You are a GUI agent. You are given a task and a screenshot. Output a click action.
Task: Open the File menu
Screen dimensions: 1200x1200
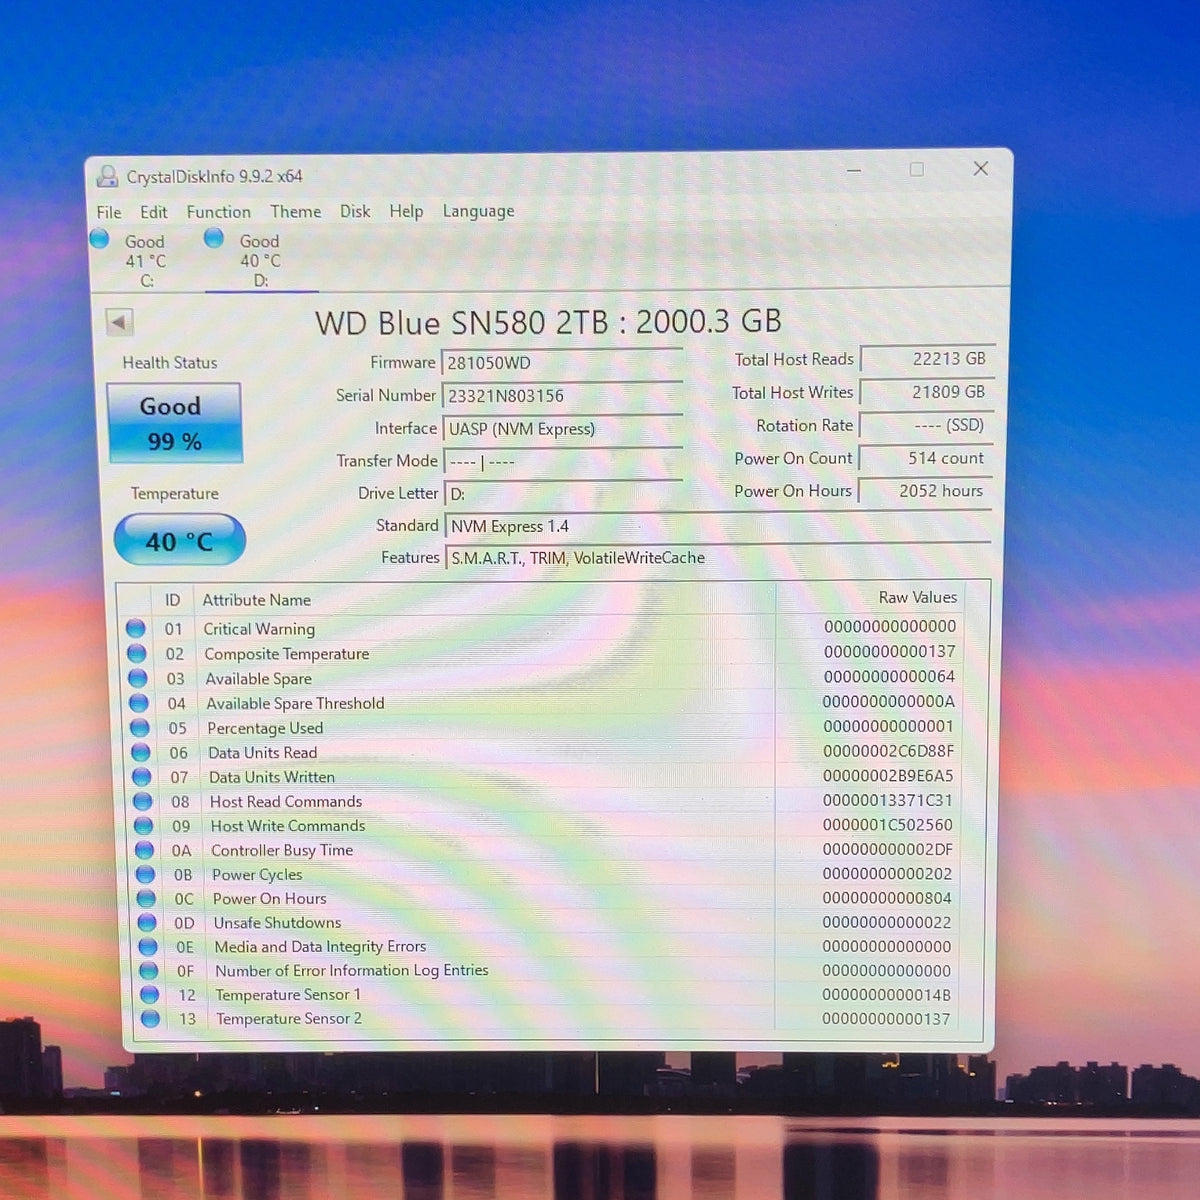coord(109,212)
